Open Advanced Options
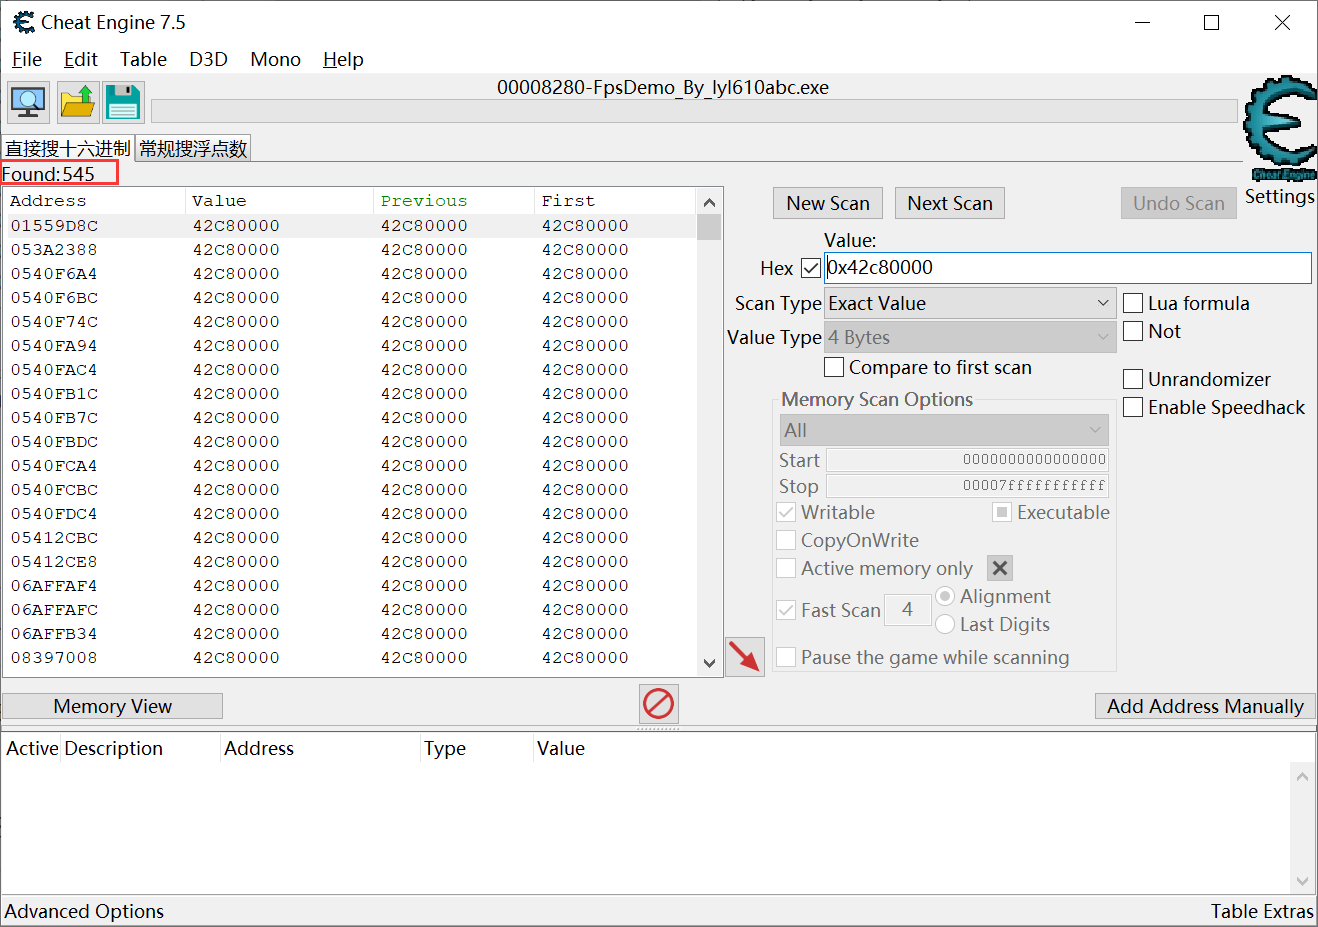Image resolution: width=1318 pixels, height=927 pixels. coord(84,911)
